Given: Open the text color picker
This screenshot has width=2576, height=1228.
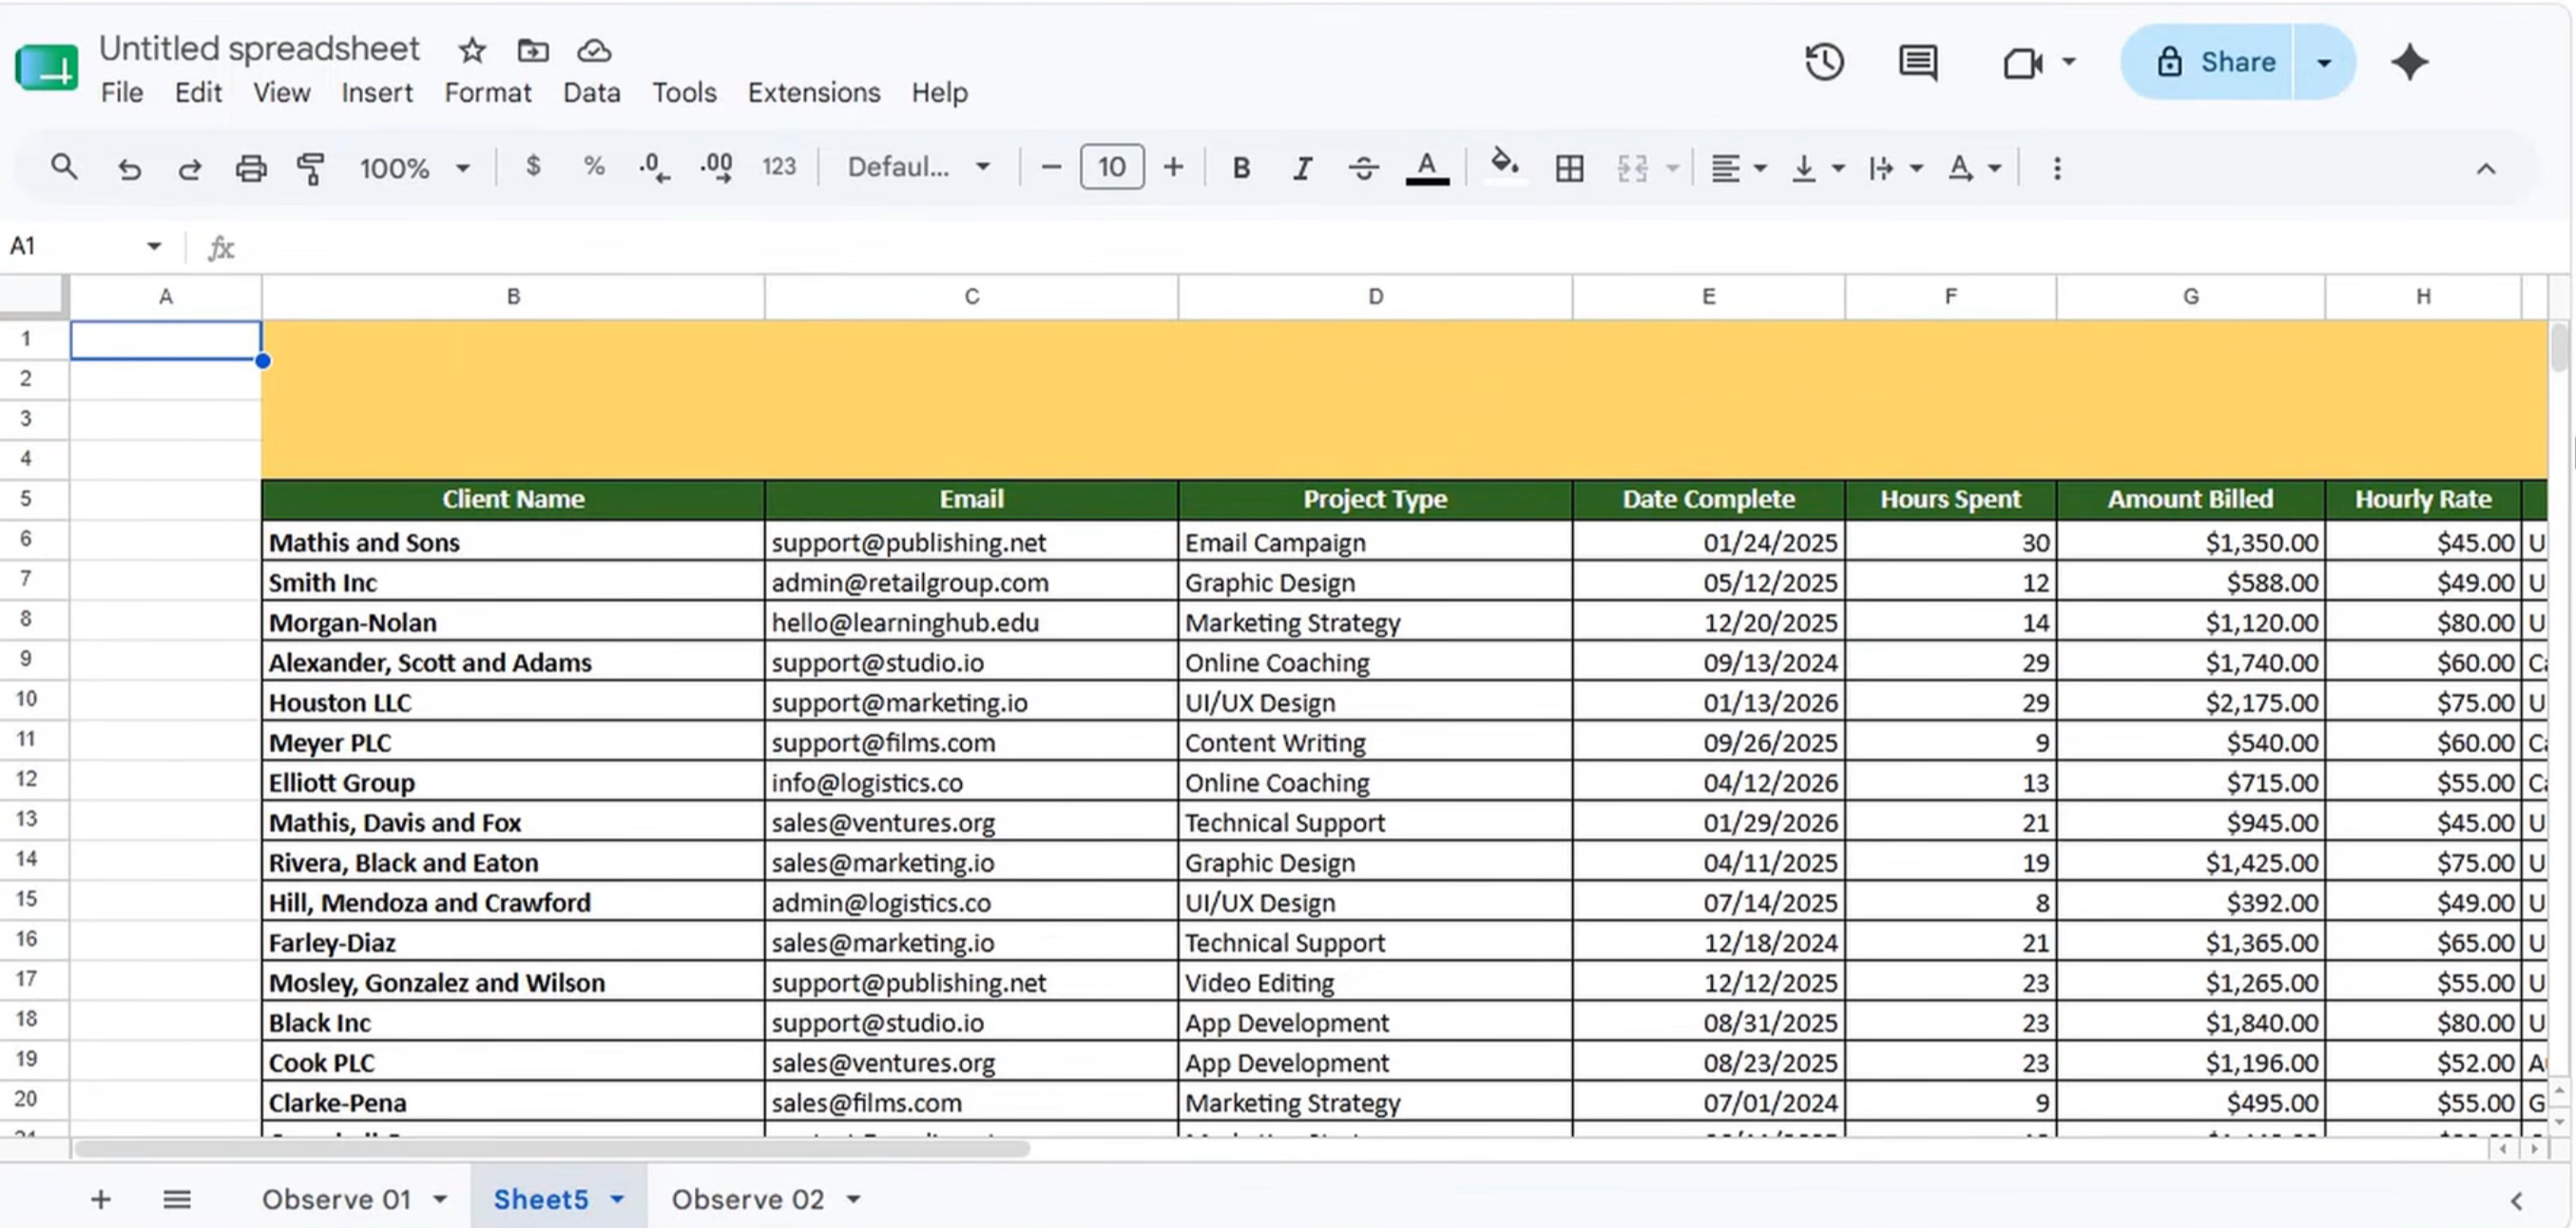Looking at the screenshot, I should (1427, 168).
